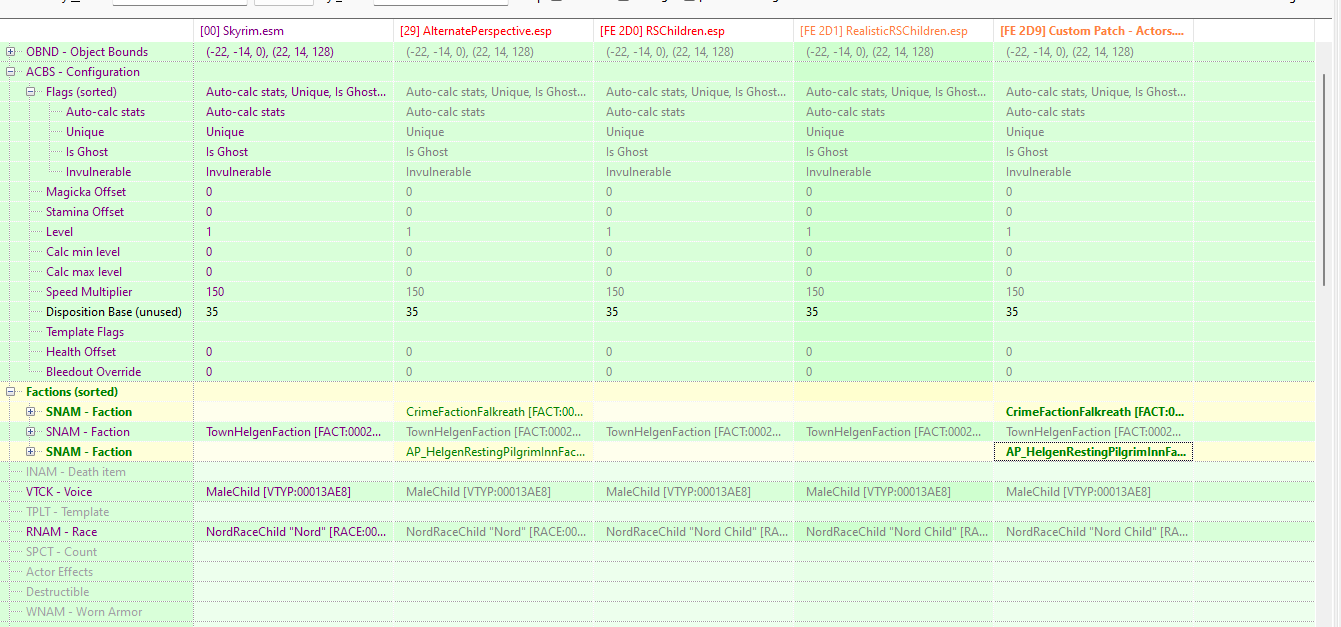Select the [00] Skyrim.esm column header

click(294, 31)
